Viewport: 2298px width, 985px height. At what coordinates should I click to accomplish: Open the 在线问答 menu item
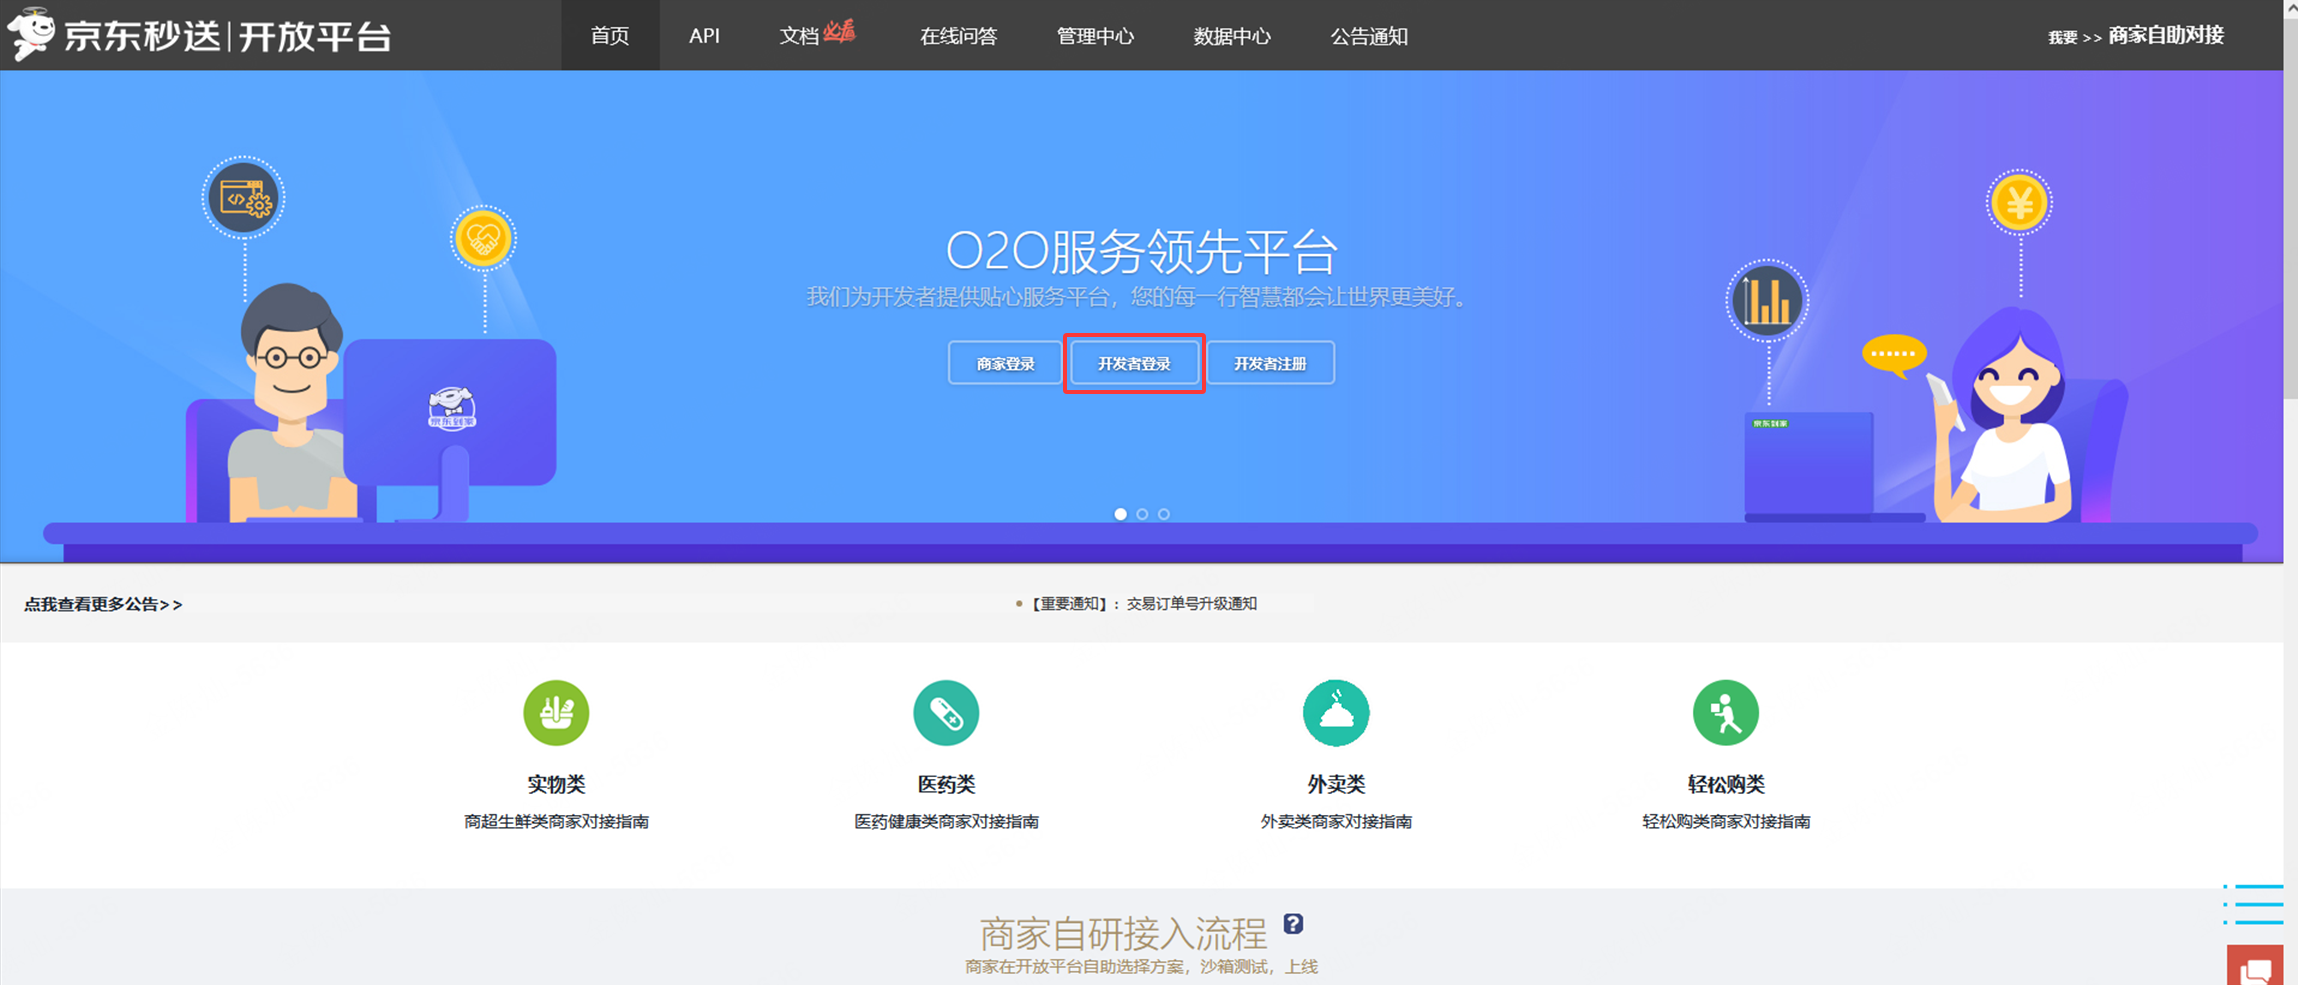(x=958, y=36)
